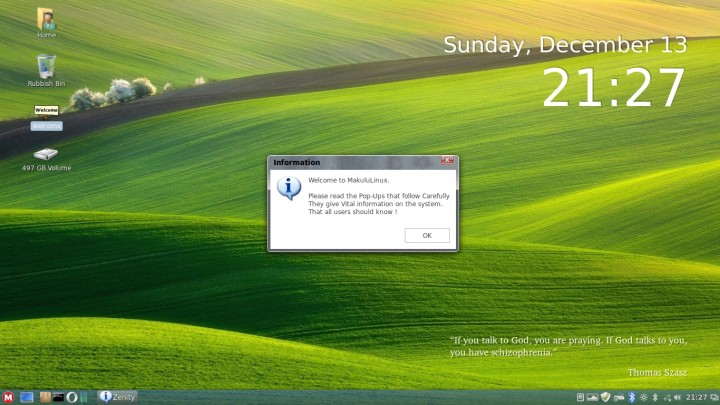
Task: Activate the Zenity taskbar window button
Action: (x=117, y=397)
